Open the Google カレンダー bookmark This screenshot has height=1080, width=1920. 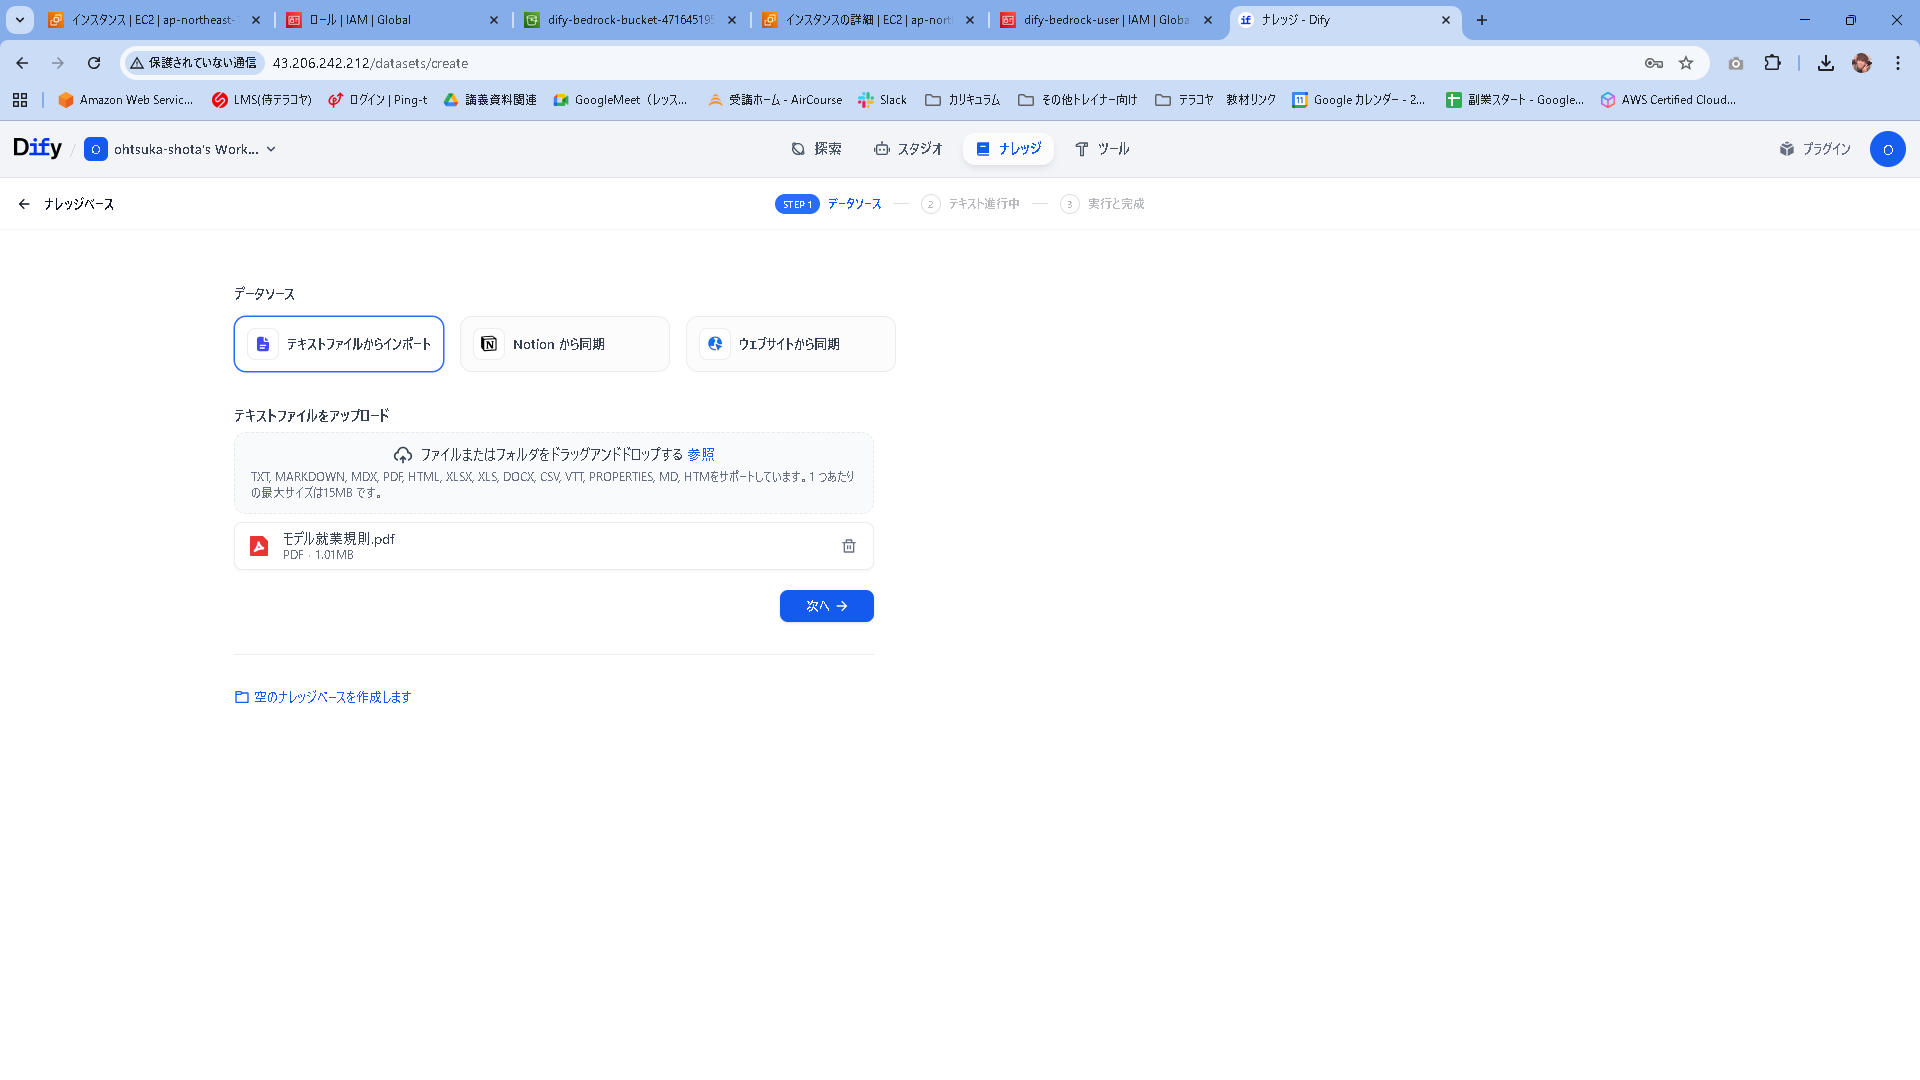[x=1360, y=99]
